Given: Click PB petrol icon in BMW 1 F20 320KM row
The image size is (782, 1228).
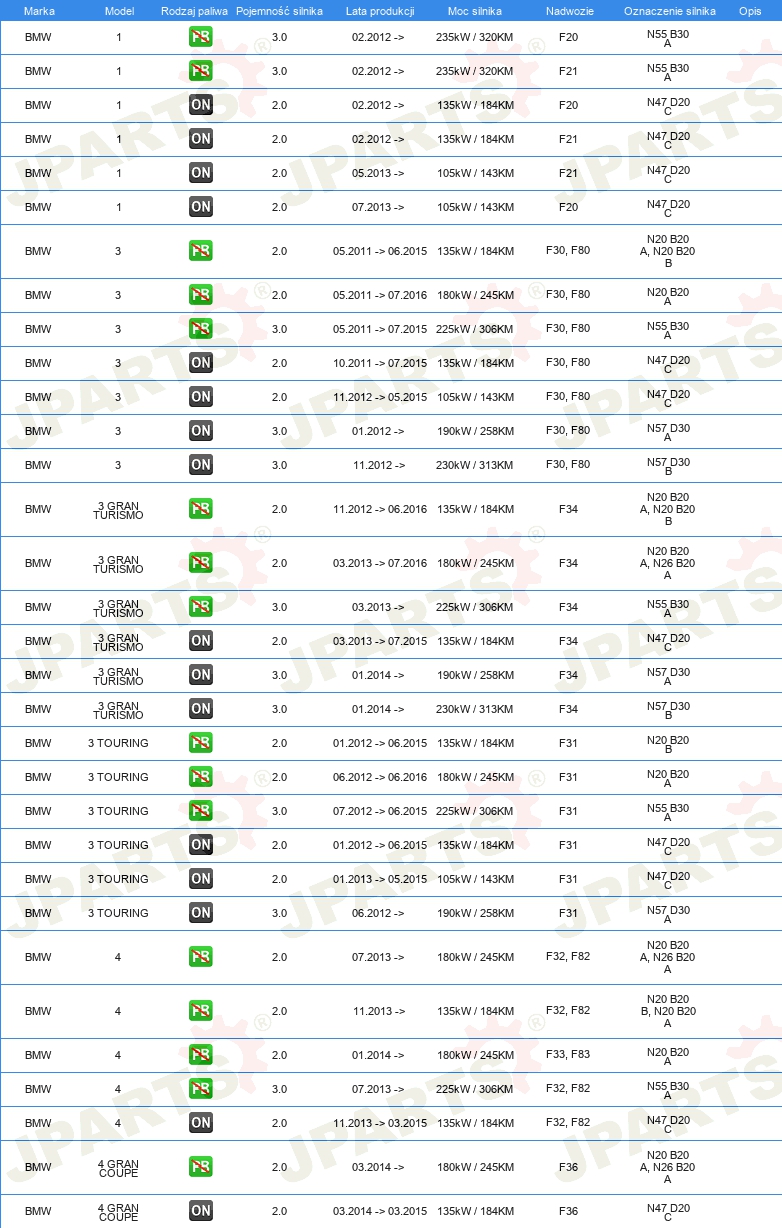Looking at the screenshot, I should coord(201,37).
